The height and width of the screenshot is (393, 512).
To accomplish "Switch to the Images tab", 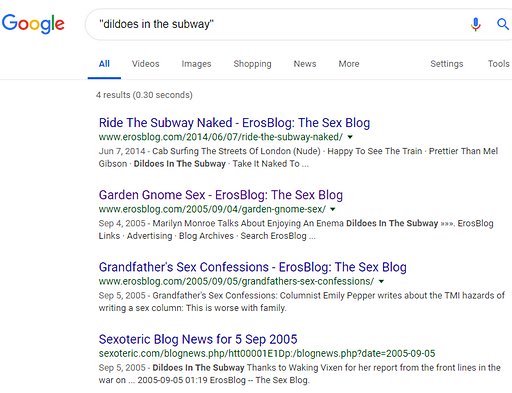I will point(196,64).
